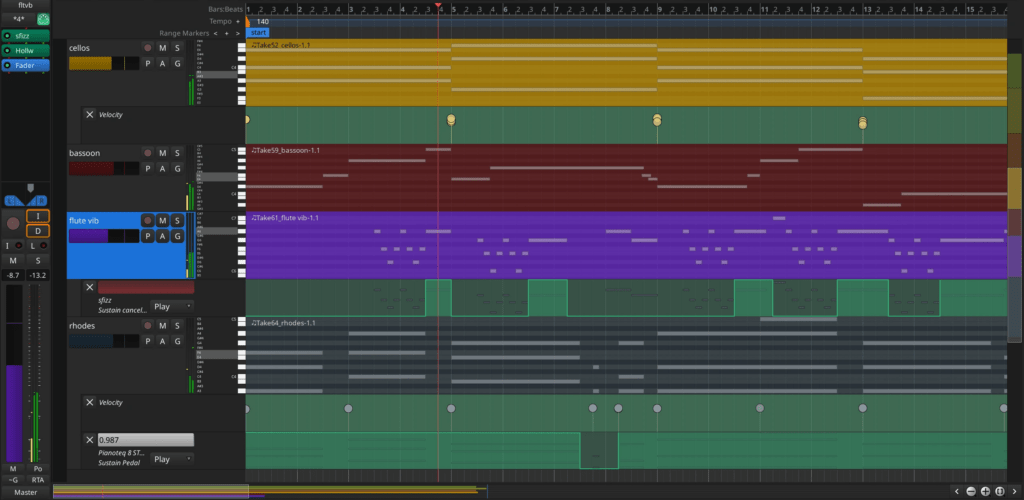The width and height of the screenshot is (1024, 500).
Task: Zoom out the timeline with minus icon
Action: pos(971,492)
